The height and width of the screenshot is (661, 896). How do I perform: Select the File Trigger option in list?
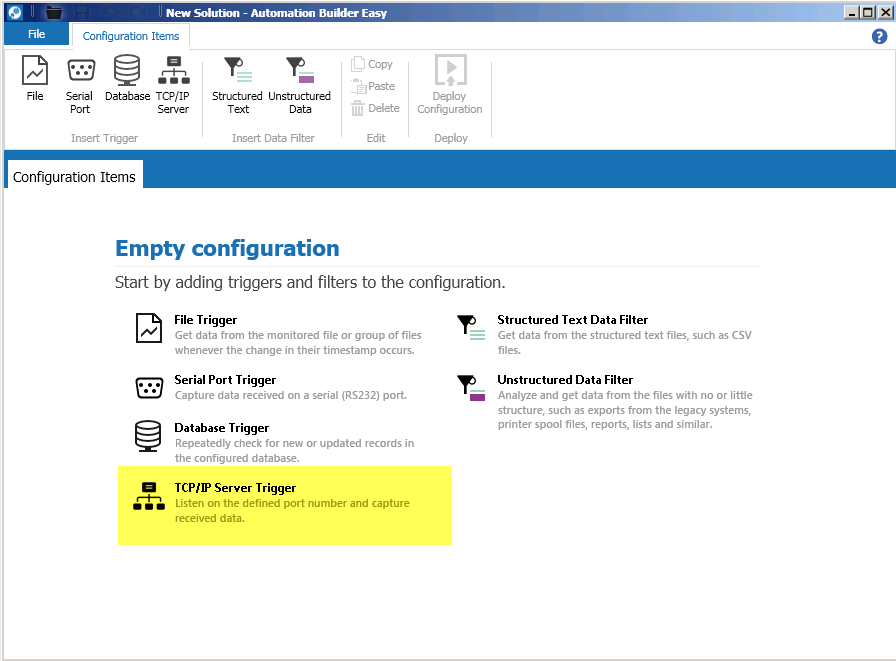[205, 320]
